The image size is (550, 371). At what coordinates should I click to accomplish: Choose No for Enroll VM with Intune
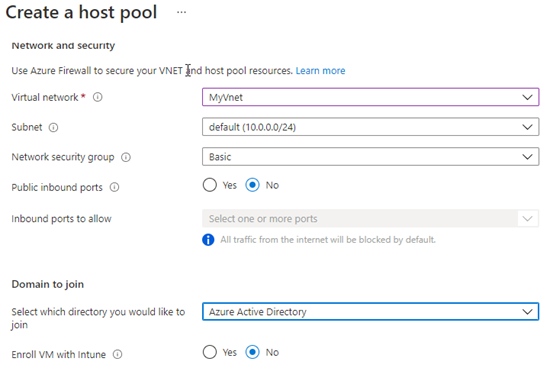pyautogui.click(x=253, y=352)
